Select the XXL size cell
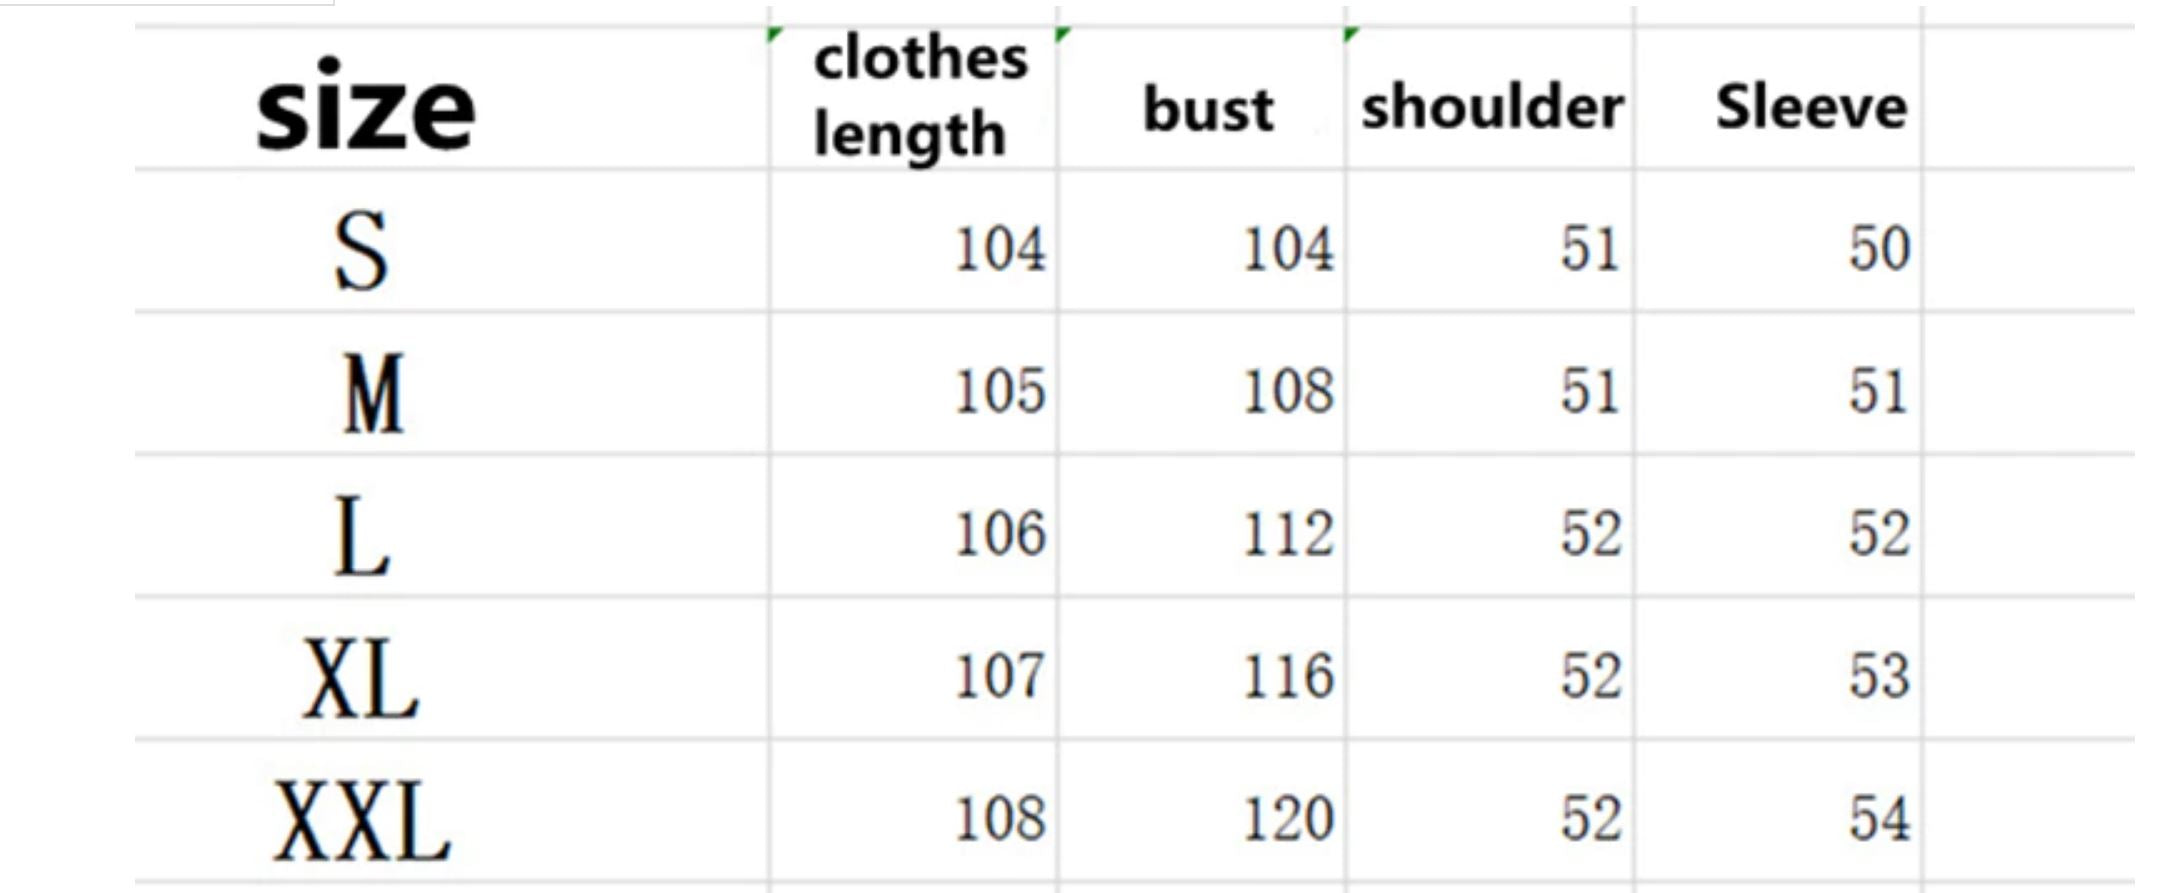Screen dimensions: 2163x893 362,821
